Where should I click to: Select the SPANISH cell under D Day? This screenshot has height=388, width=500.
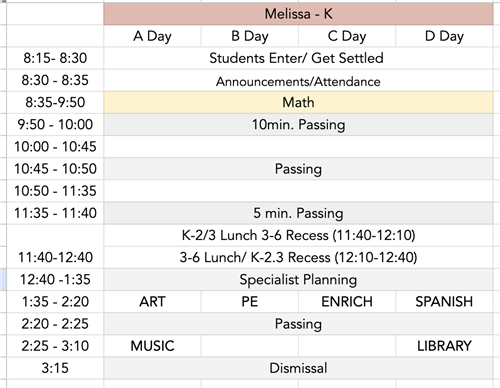pyautogui.click(x=444, y=302)
